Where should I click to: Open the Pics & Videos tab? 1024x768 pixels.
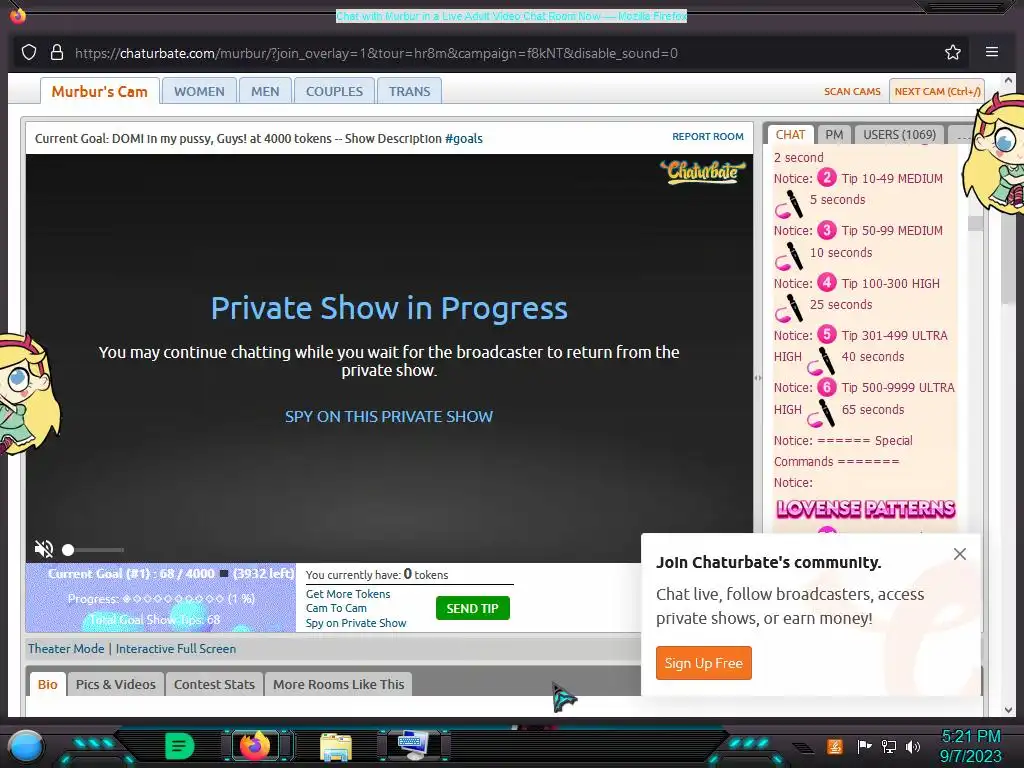tap(116, 684)
